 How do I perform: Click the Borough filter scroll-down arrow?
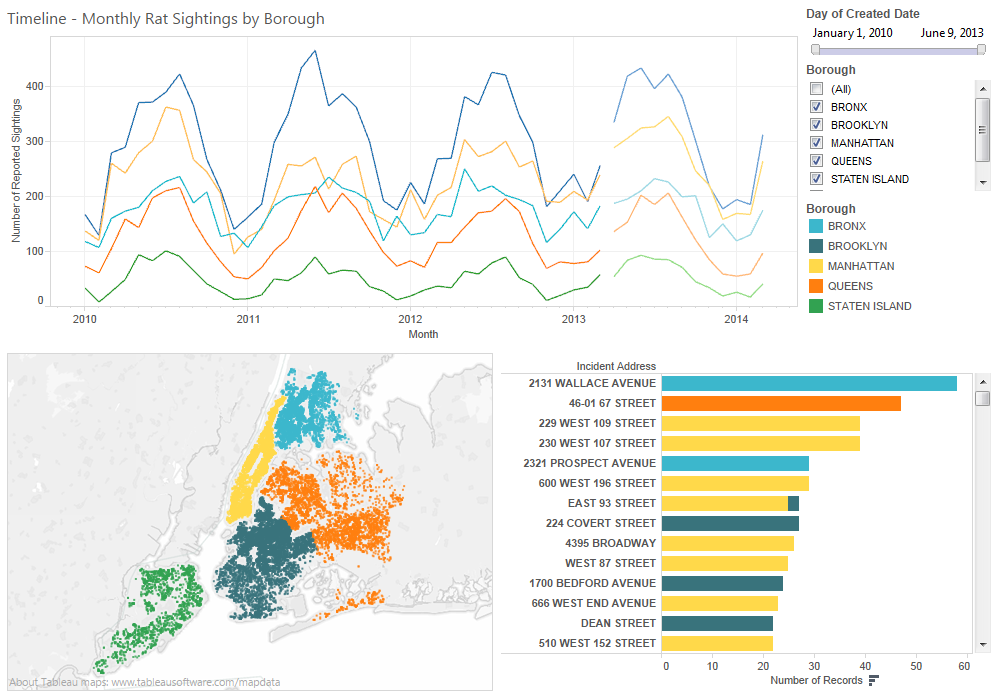[x=983, y=181]
